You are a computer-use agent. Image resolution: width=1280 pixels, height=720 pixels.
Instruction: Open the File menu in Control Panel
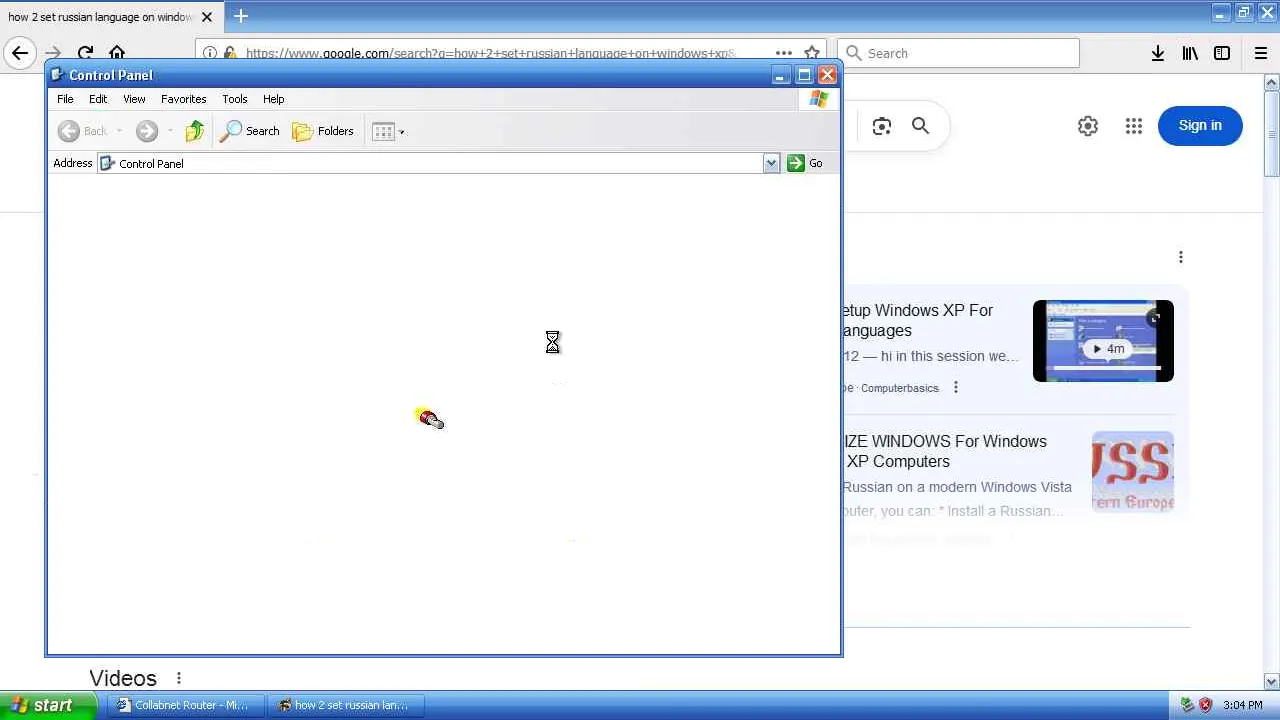tap(65, 99)
